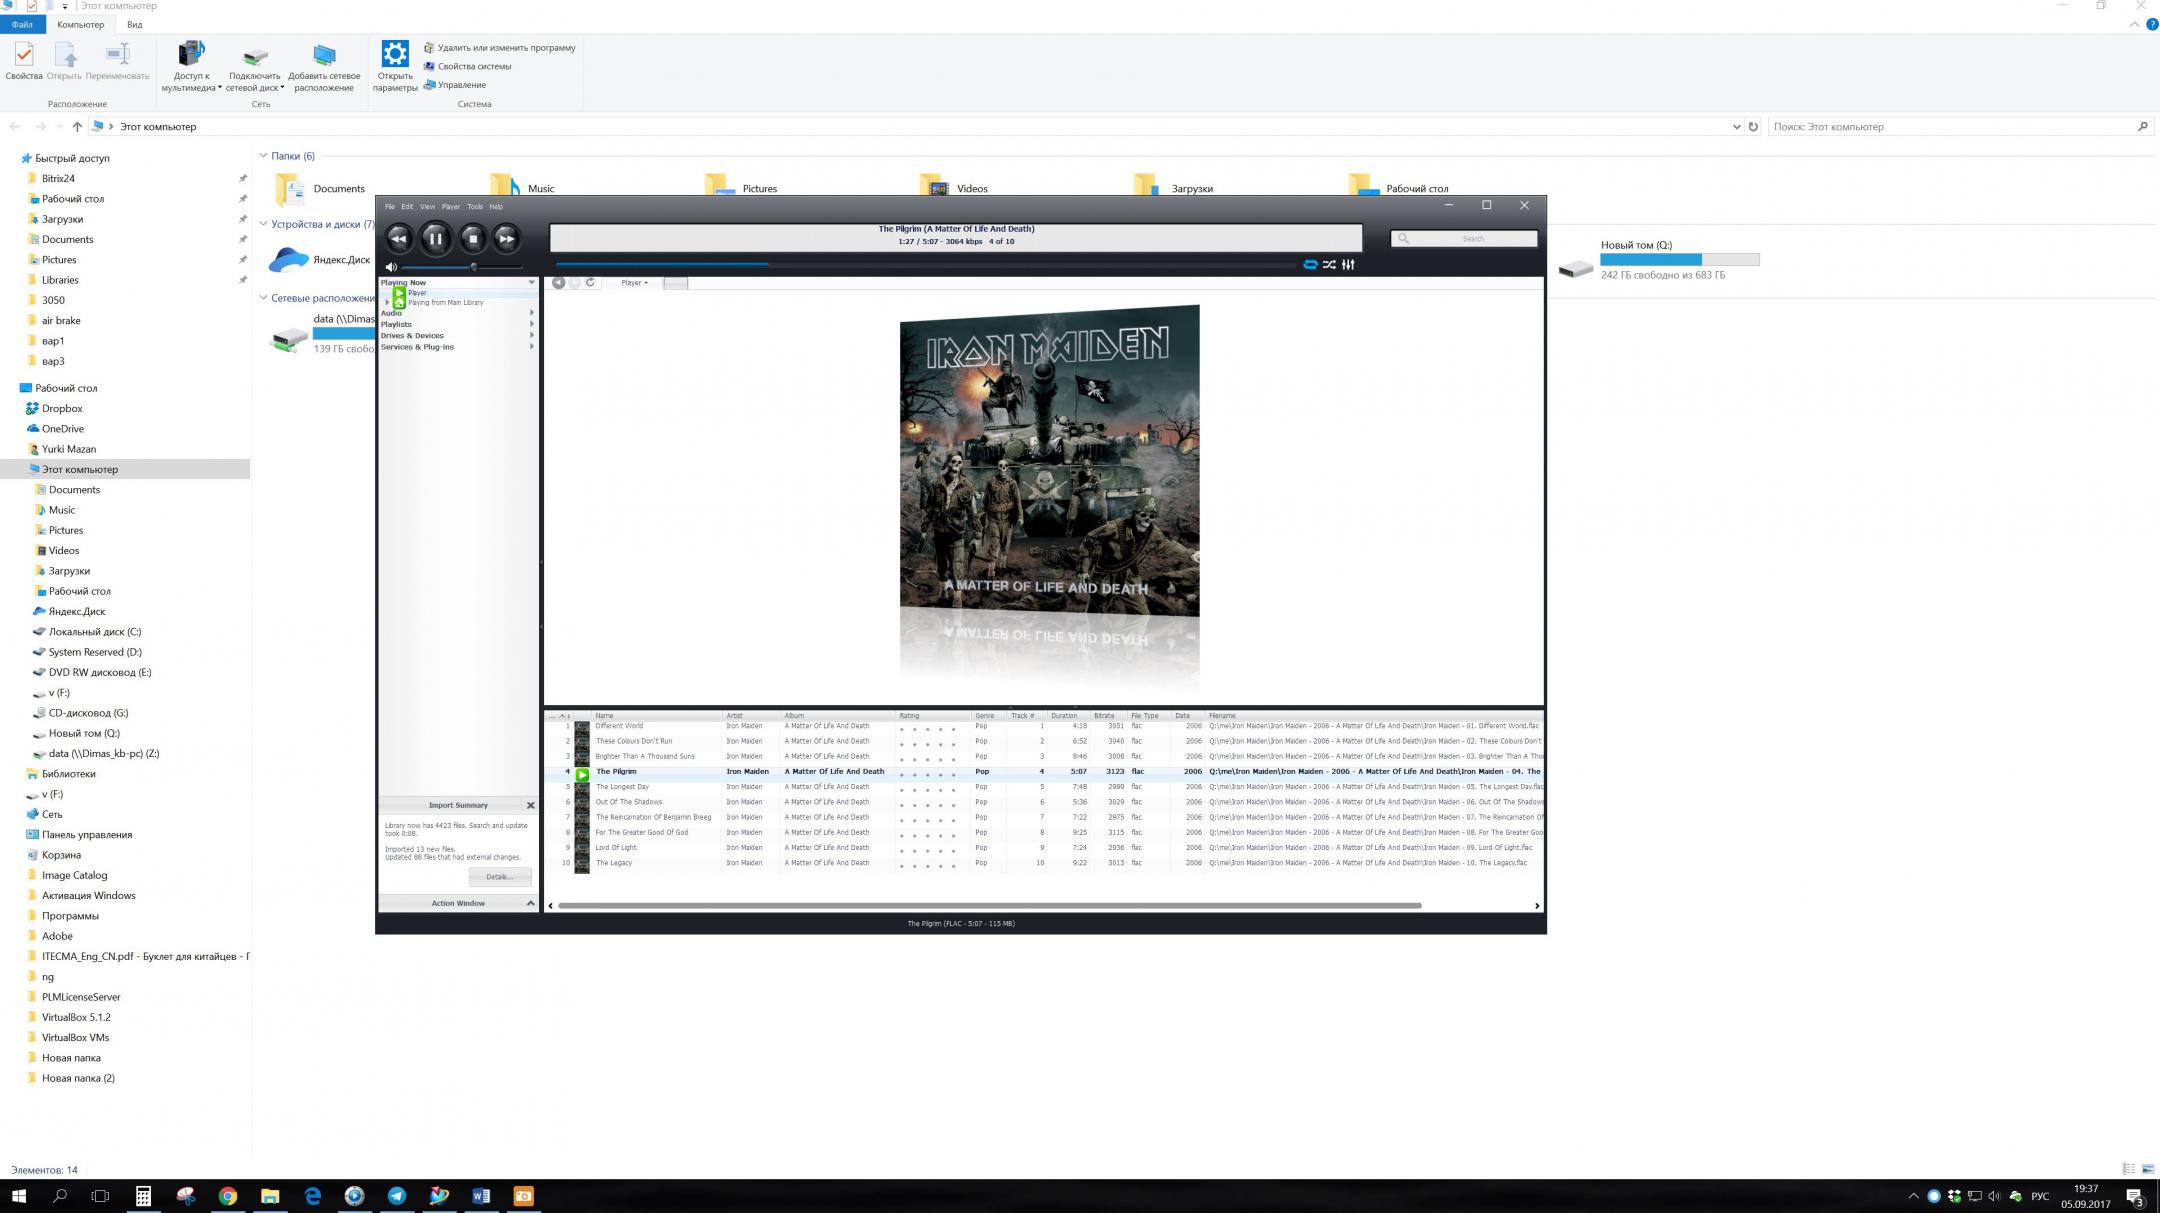
Task: Open the Файл tab in Explorer
Action: [x=22, y=25]
